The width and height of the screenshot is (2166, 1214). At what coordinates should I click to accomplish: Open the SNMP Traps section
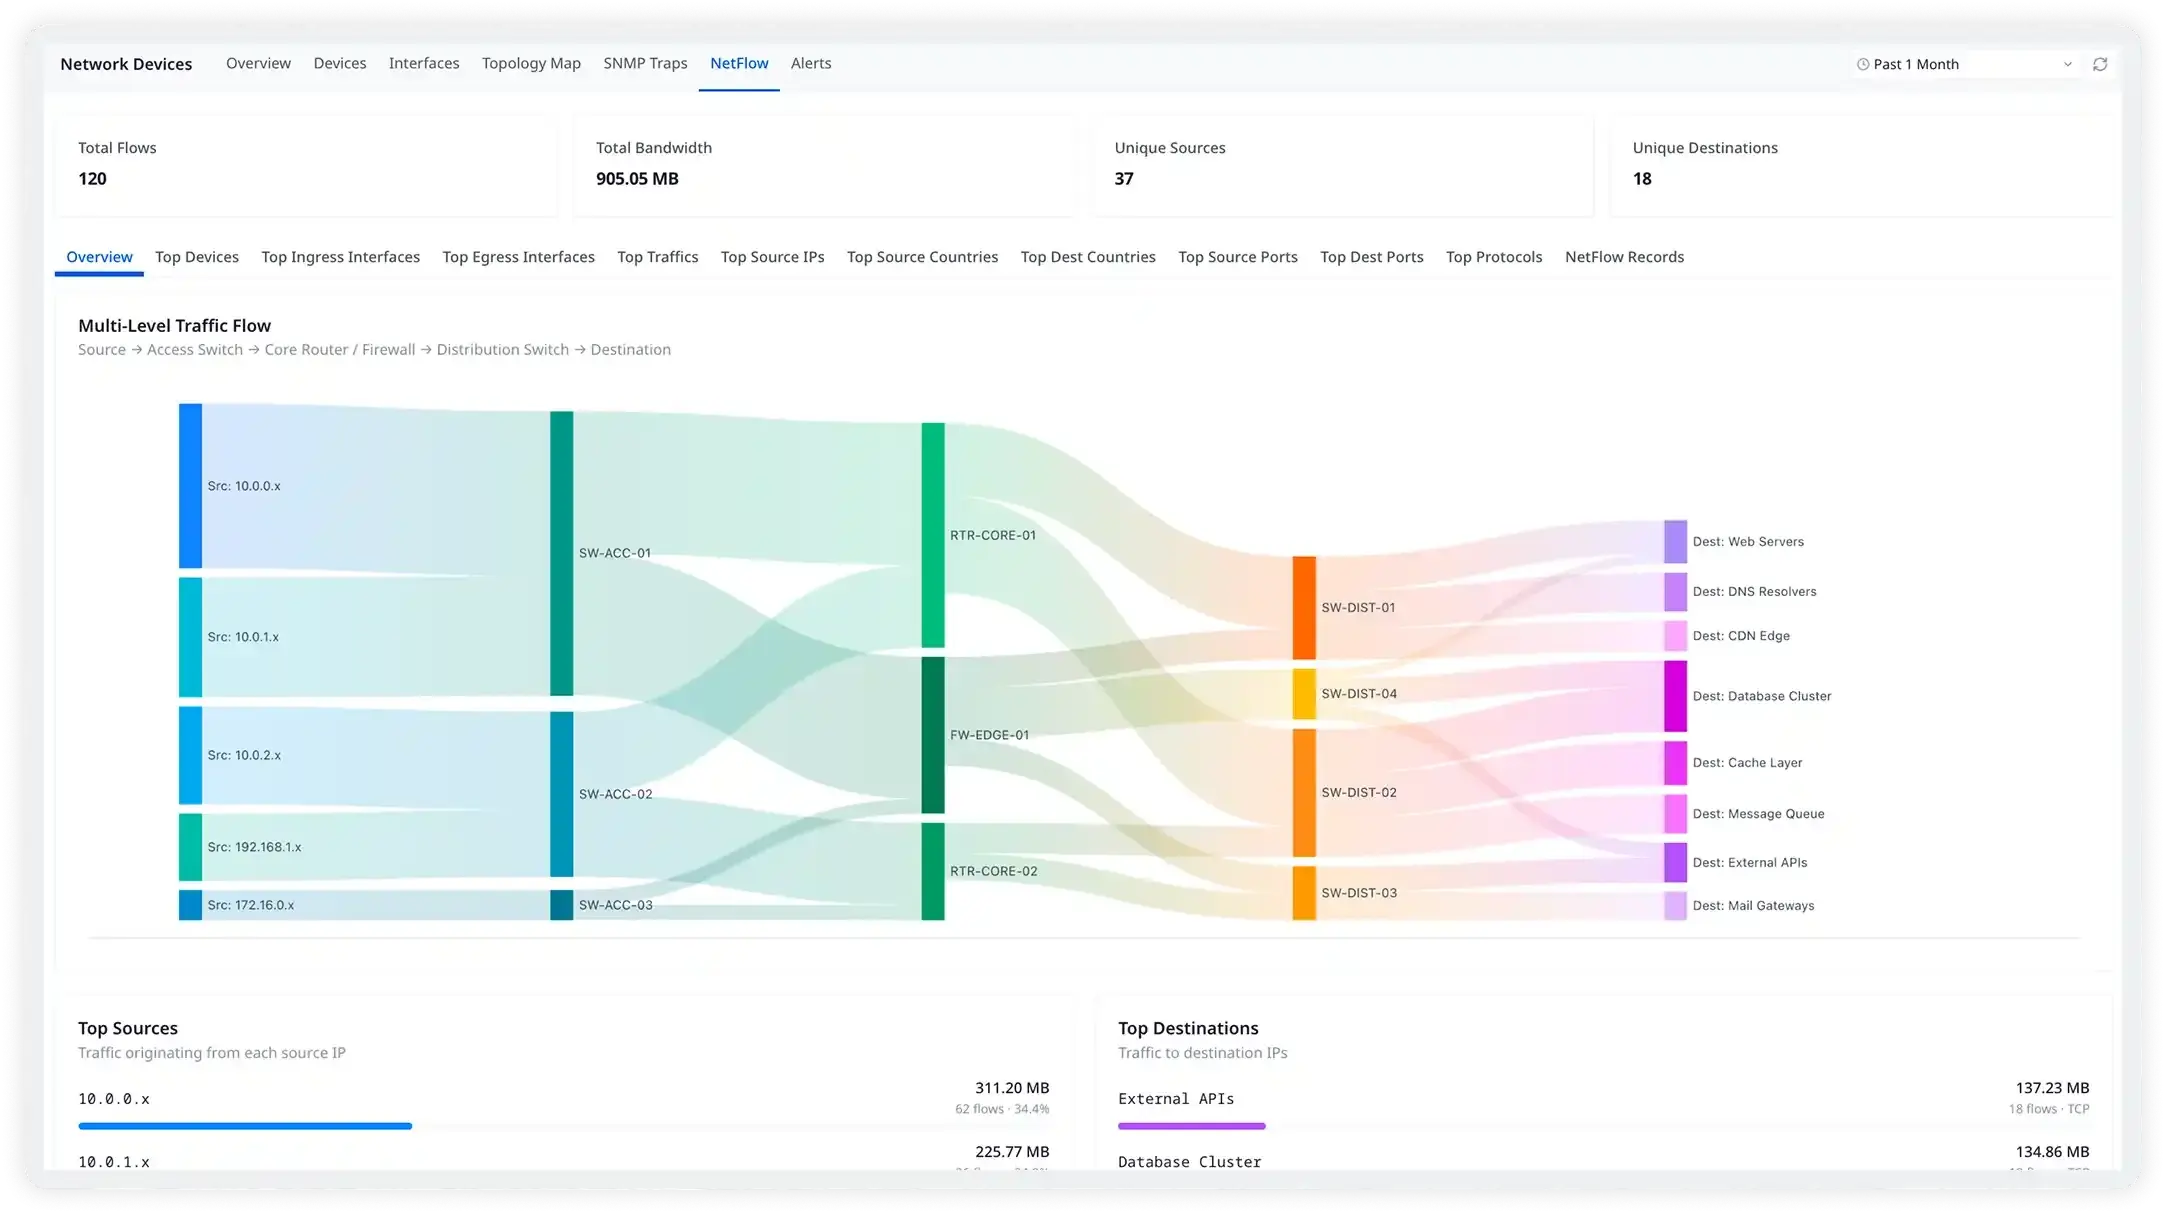[x=645, y=62]
